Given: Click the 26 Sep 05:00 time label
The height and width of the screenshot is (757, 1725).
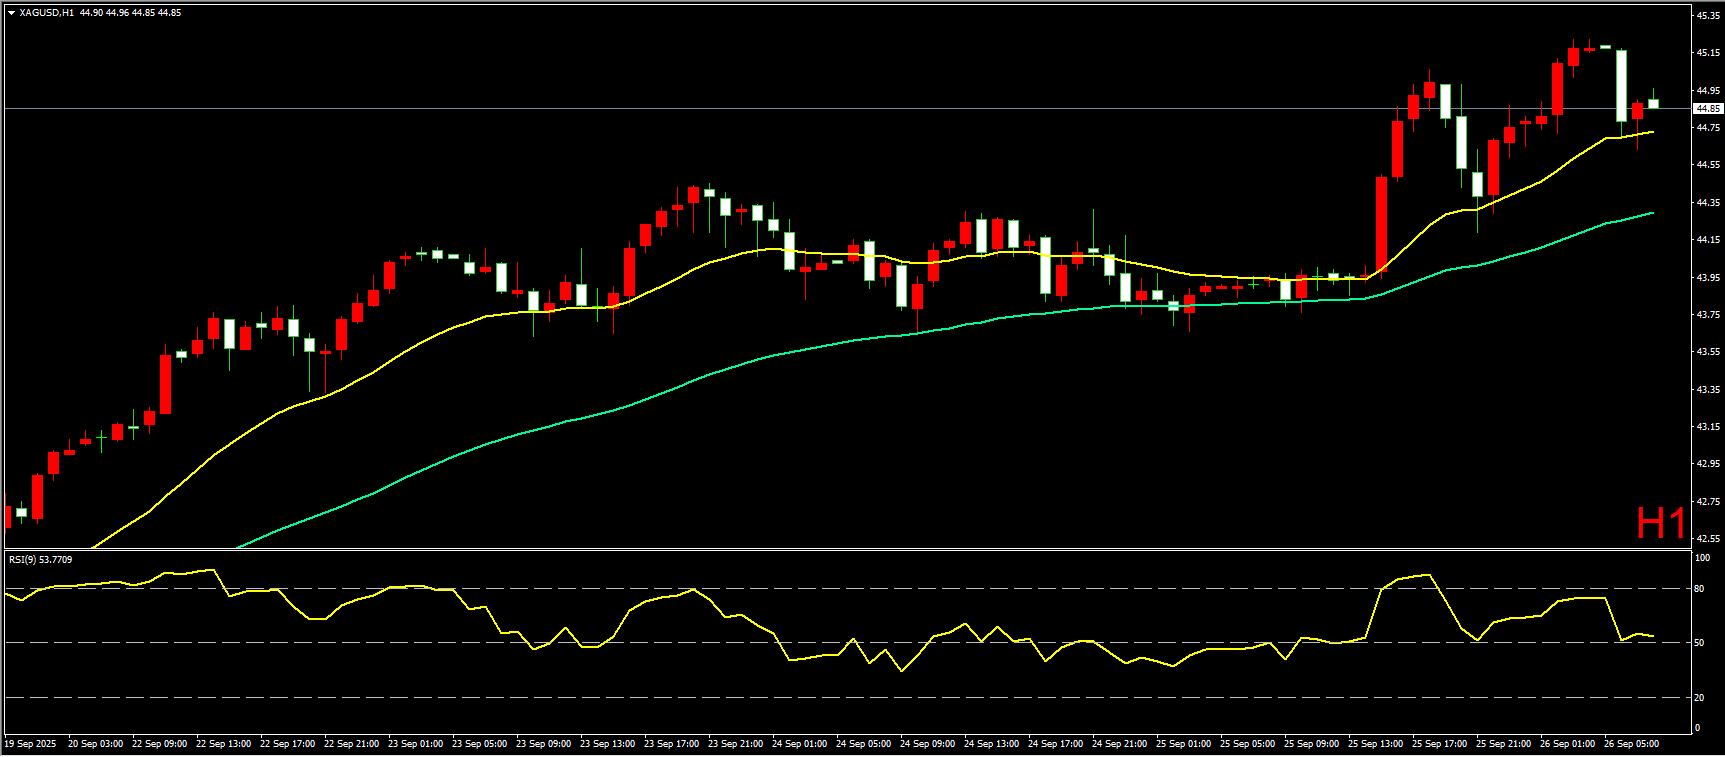Looking at the screenshot, I should (x=1631, y=744).
